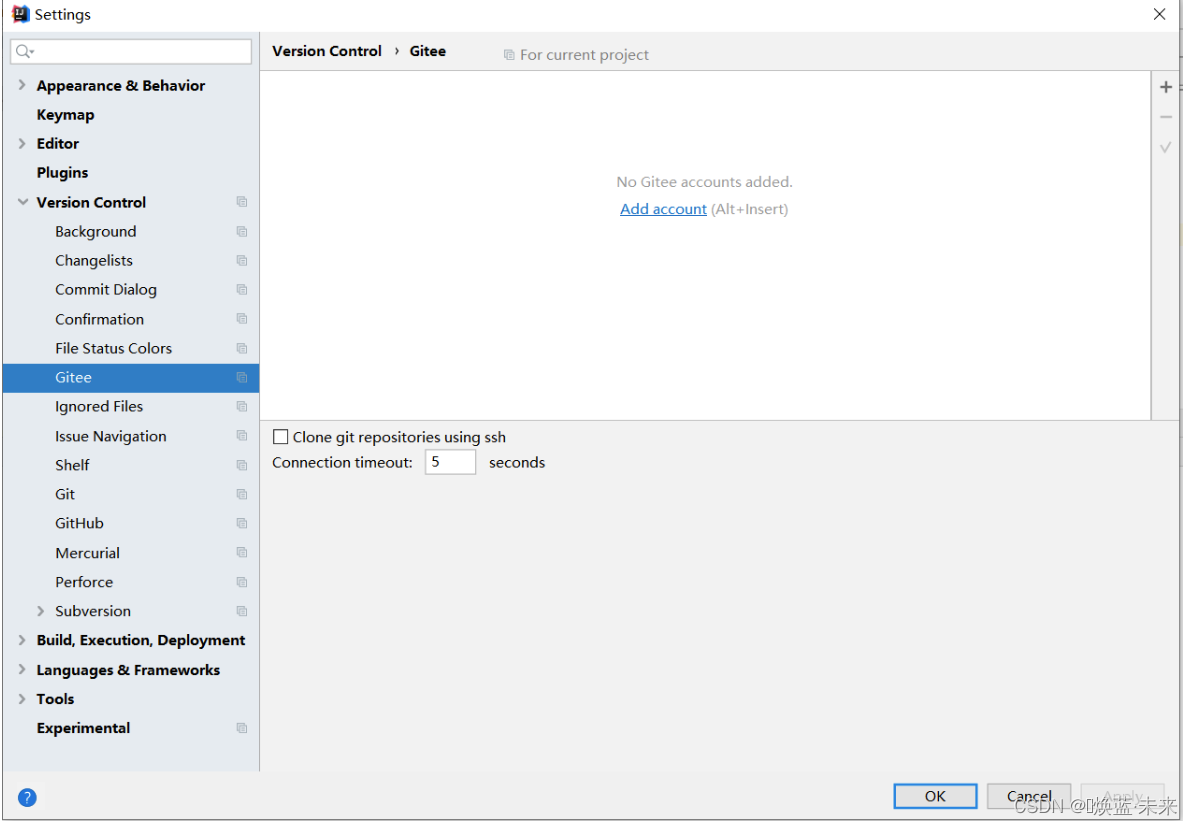
Task: Enable Clone git repositories using ssh
Action: pos(281,437)
